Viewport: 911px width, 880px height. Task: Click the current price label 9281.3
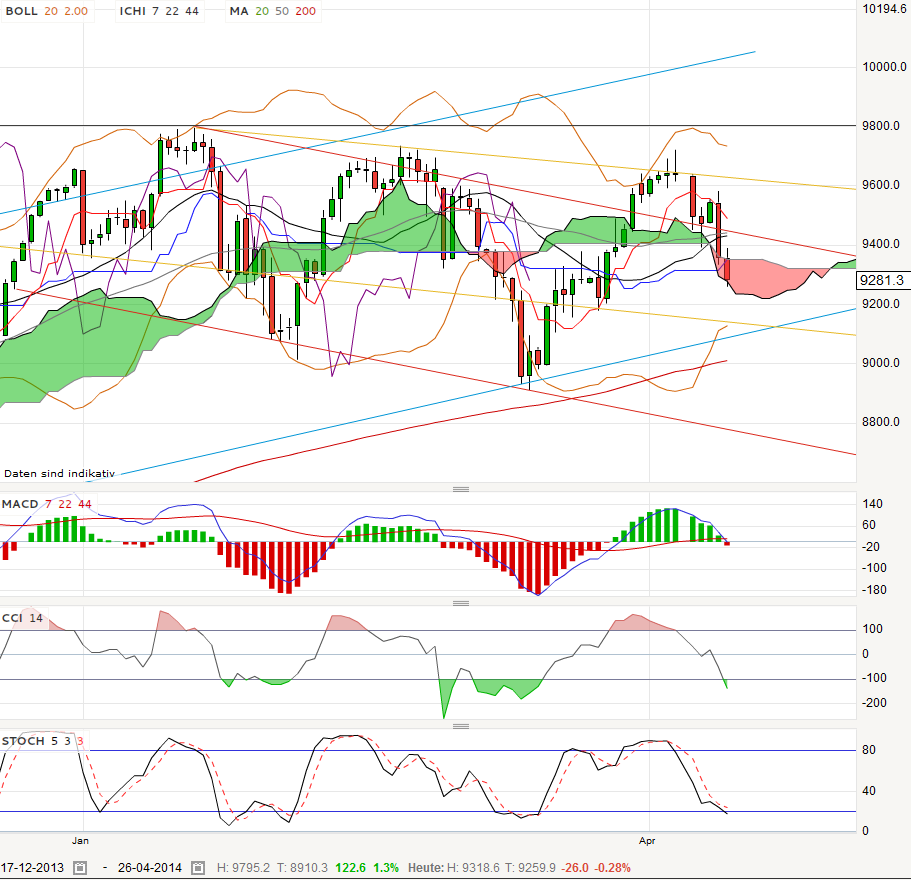click(x=882, y=281)
